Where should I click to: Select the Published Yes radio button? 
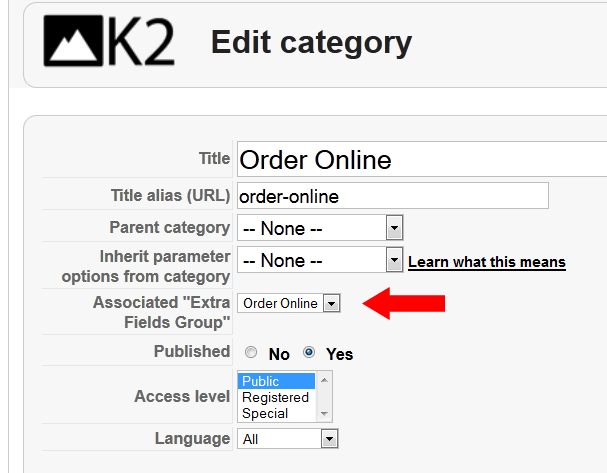309,352
